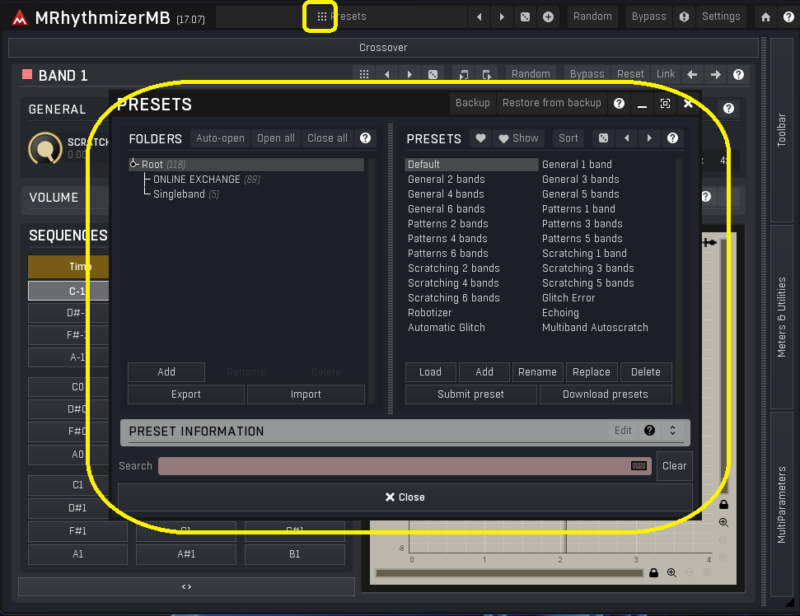Open the on-screen keyboard icon in search field
Viewport: 800px width, 616px height.
tap(638, 466)
